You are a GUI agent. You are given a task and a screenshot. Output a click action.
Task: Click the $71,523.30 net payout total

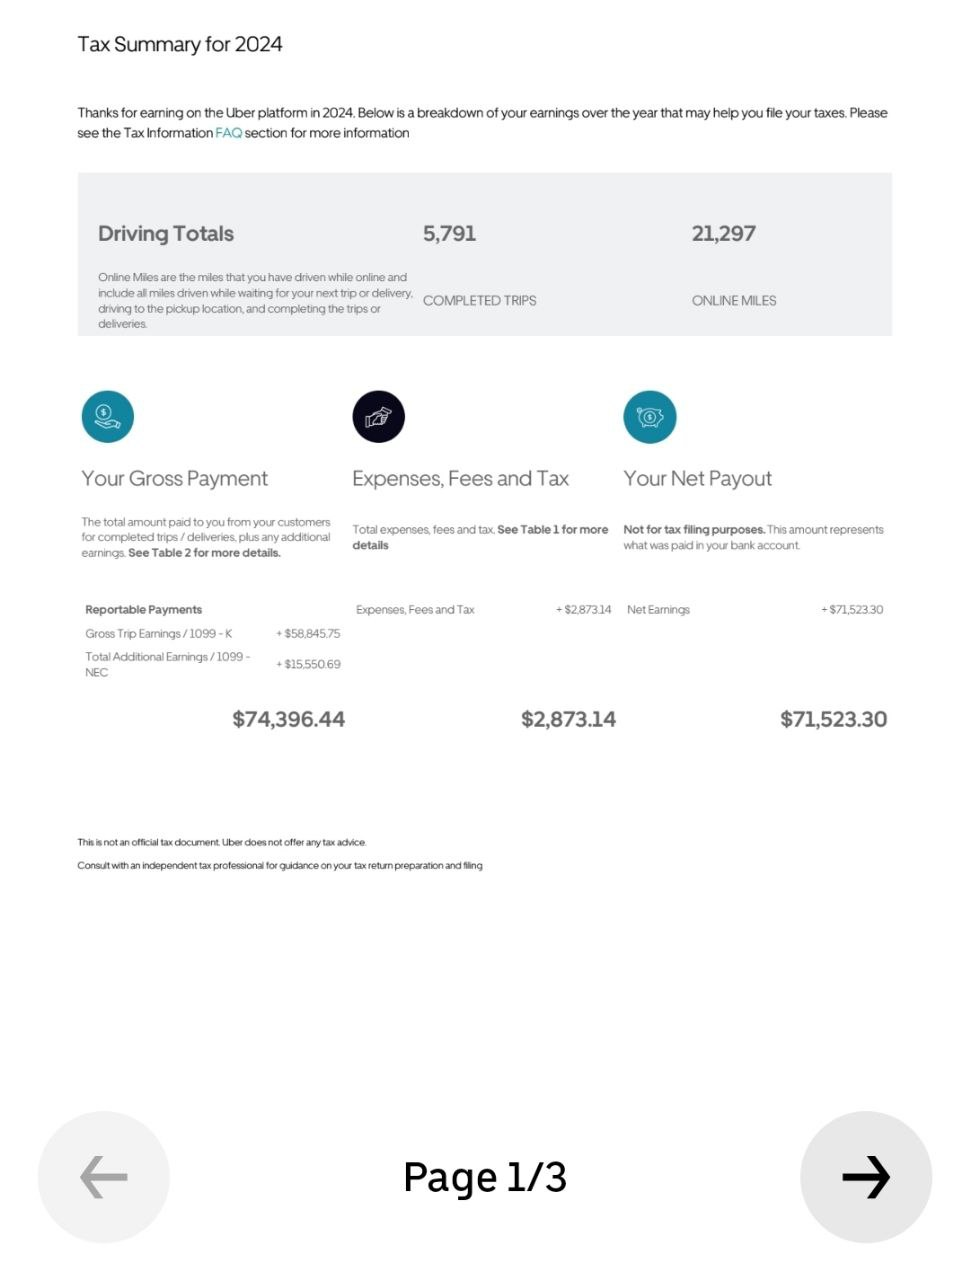click(833, 719)
